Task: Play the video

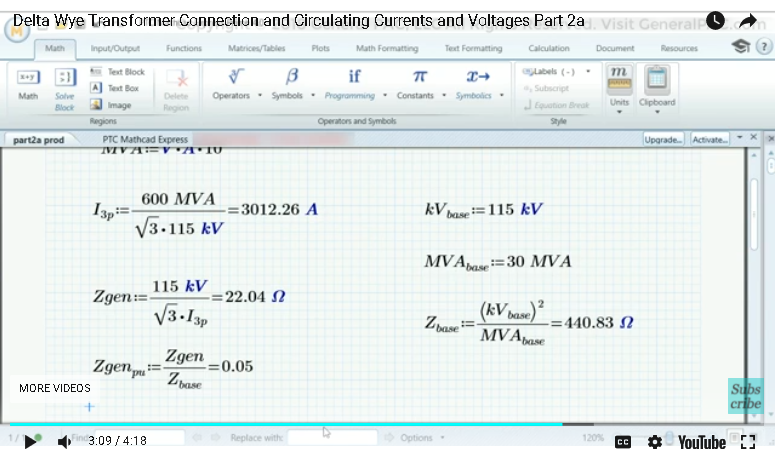Action: [30, 441]
